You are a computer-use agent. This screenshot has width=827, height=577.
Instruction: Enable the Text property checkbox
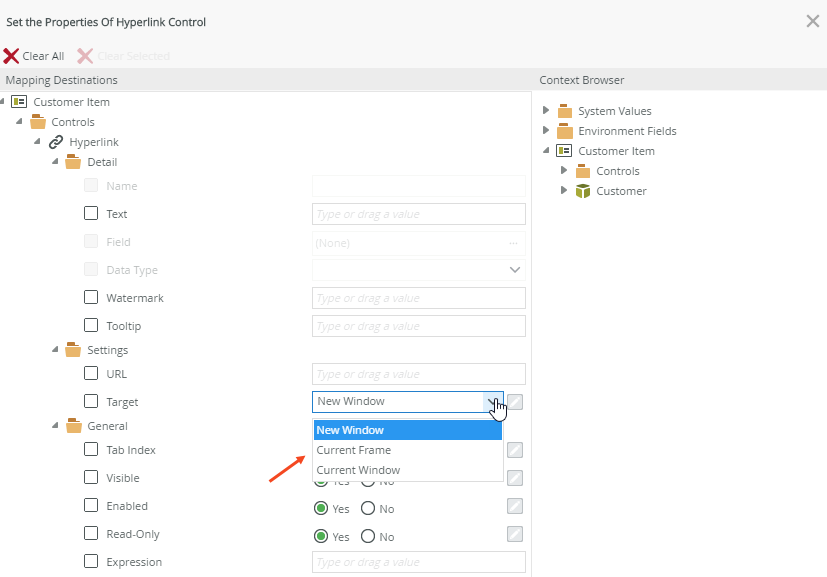point(91,213)
